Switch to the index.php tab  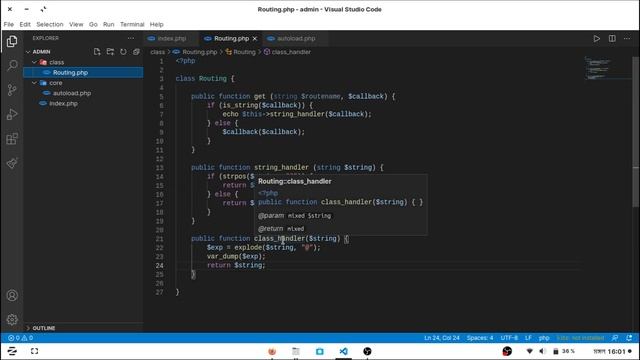click(x=171, y=38)
